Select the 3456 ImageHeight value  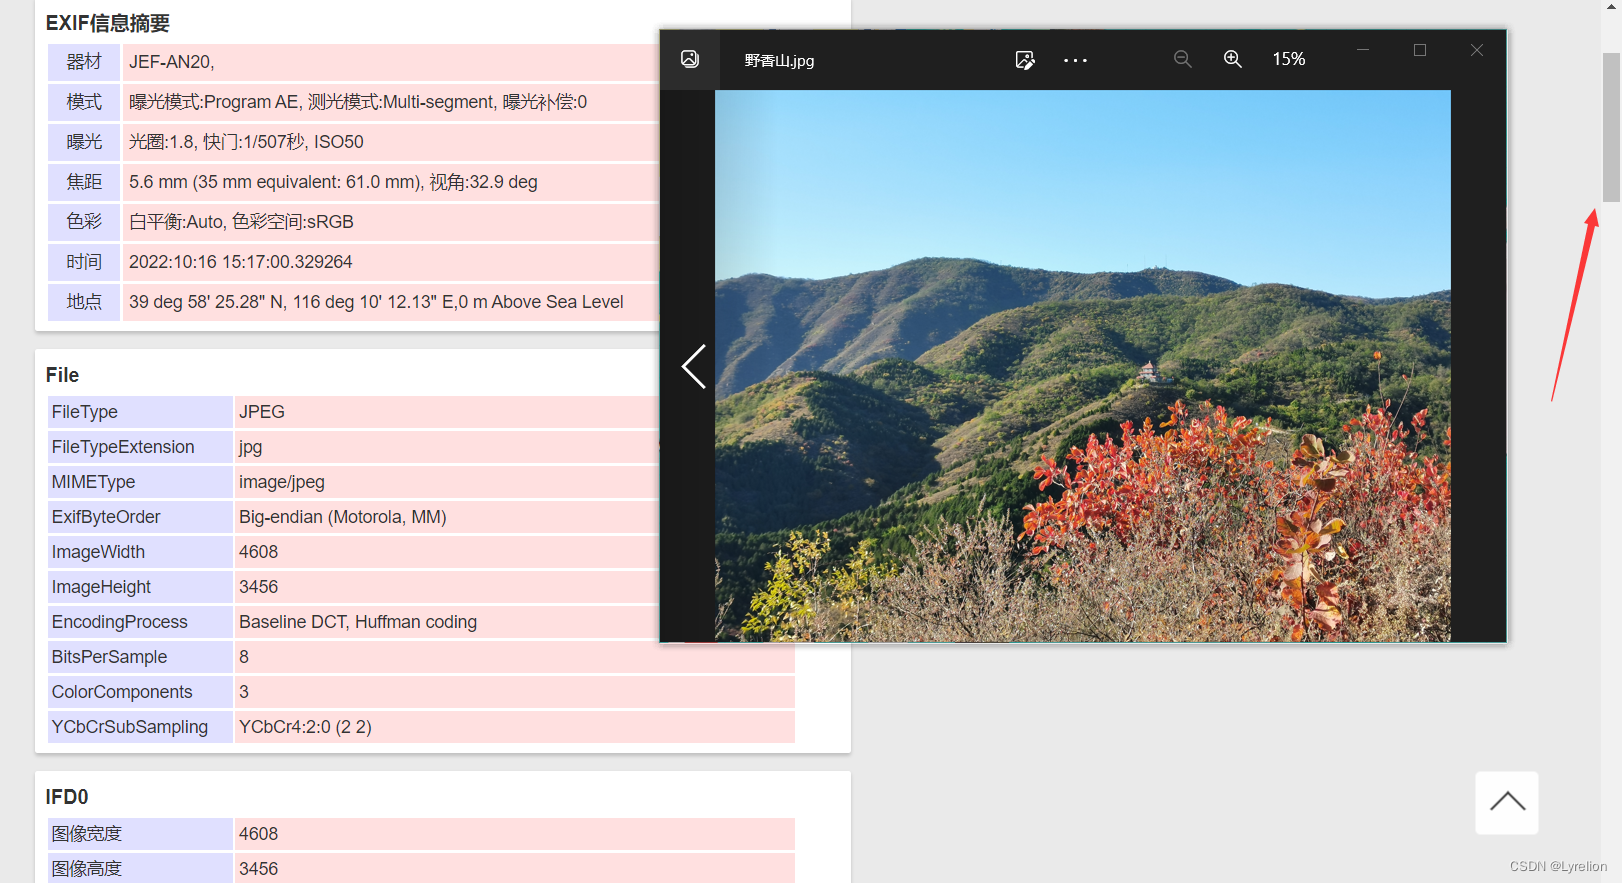[258, 587]
